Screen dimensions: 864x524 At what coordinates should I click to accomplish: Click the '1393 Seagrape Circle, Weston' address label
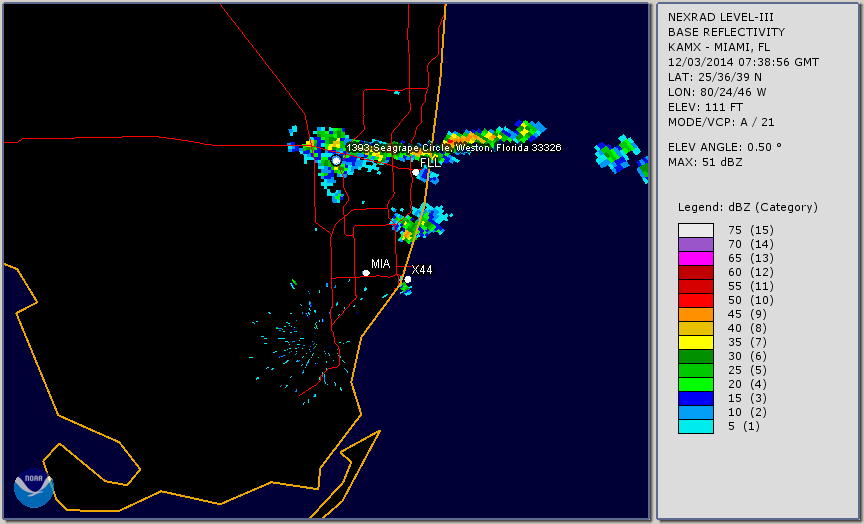point(453,148)
